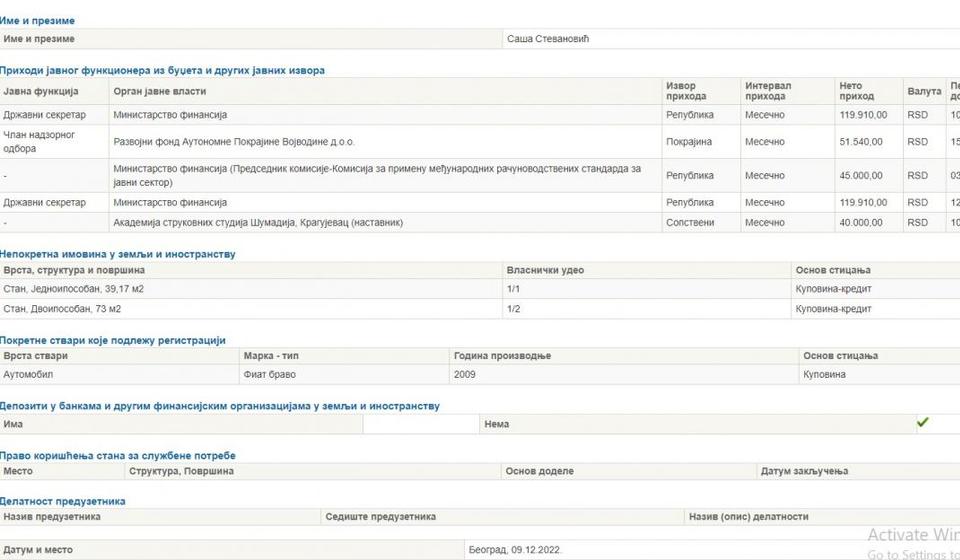
Task: Click the date Београд, 09.12.2022.
Action: coord(516,550)
